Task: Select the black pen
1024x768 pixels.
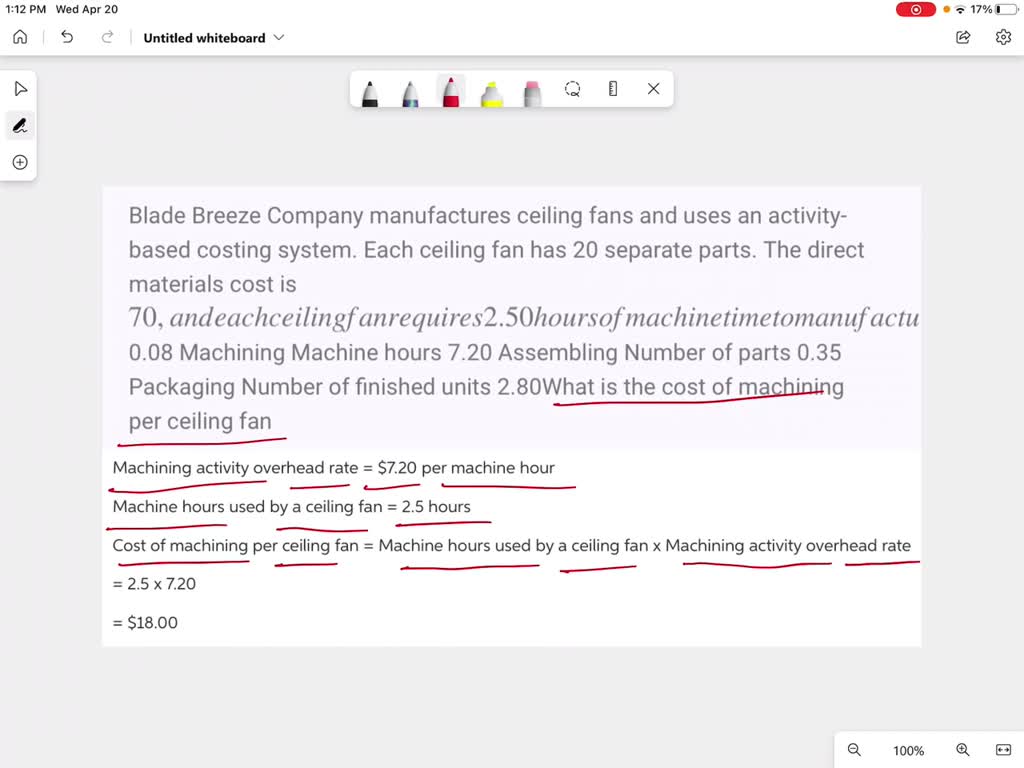Action: tap(370, 93)
